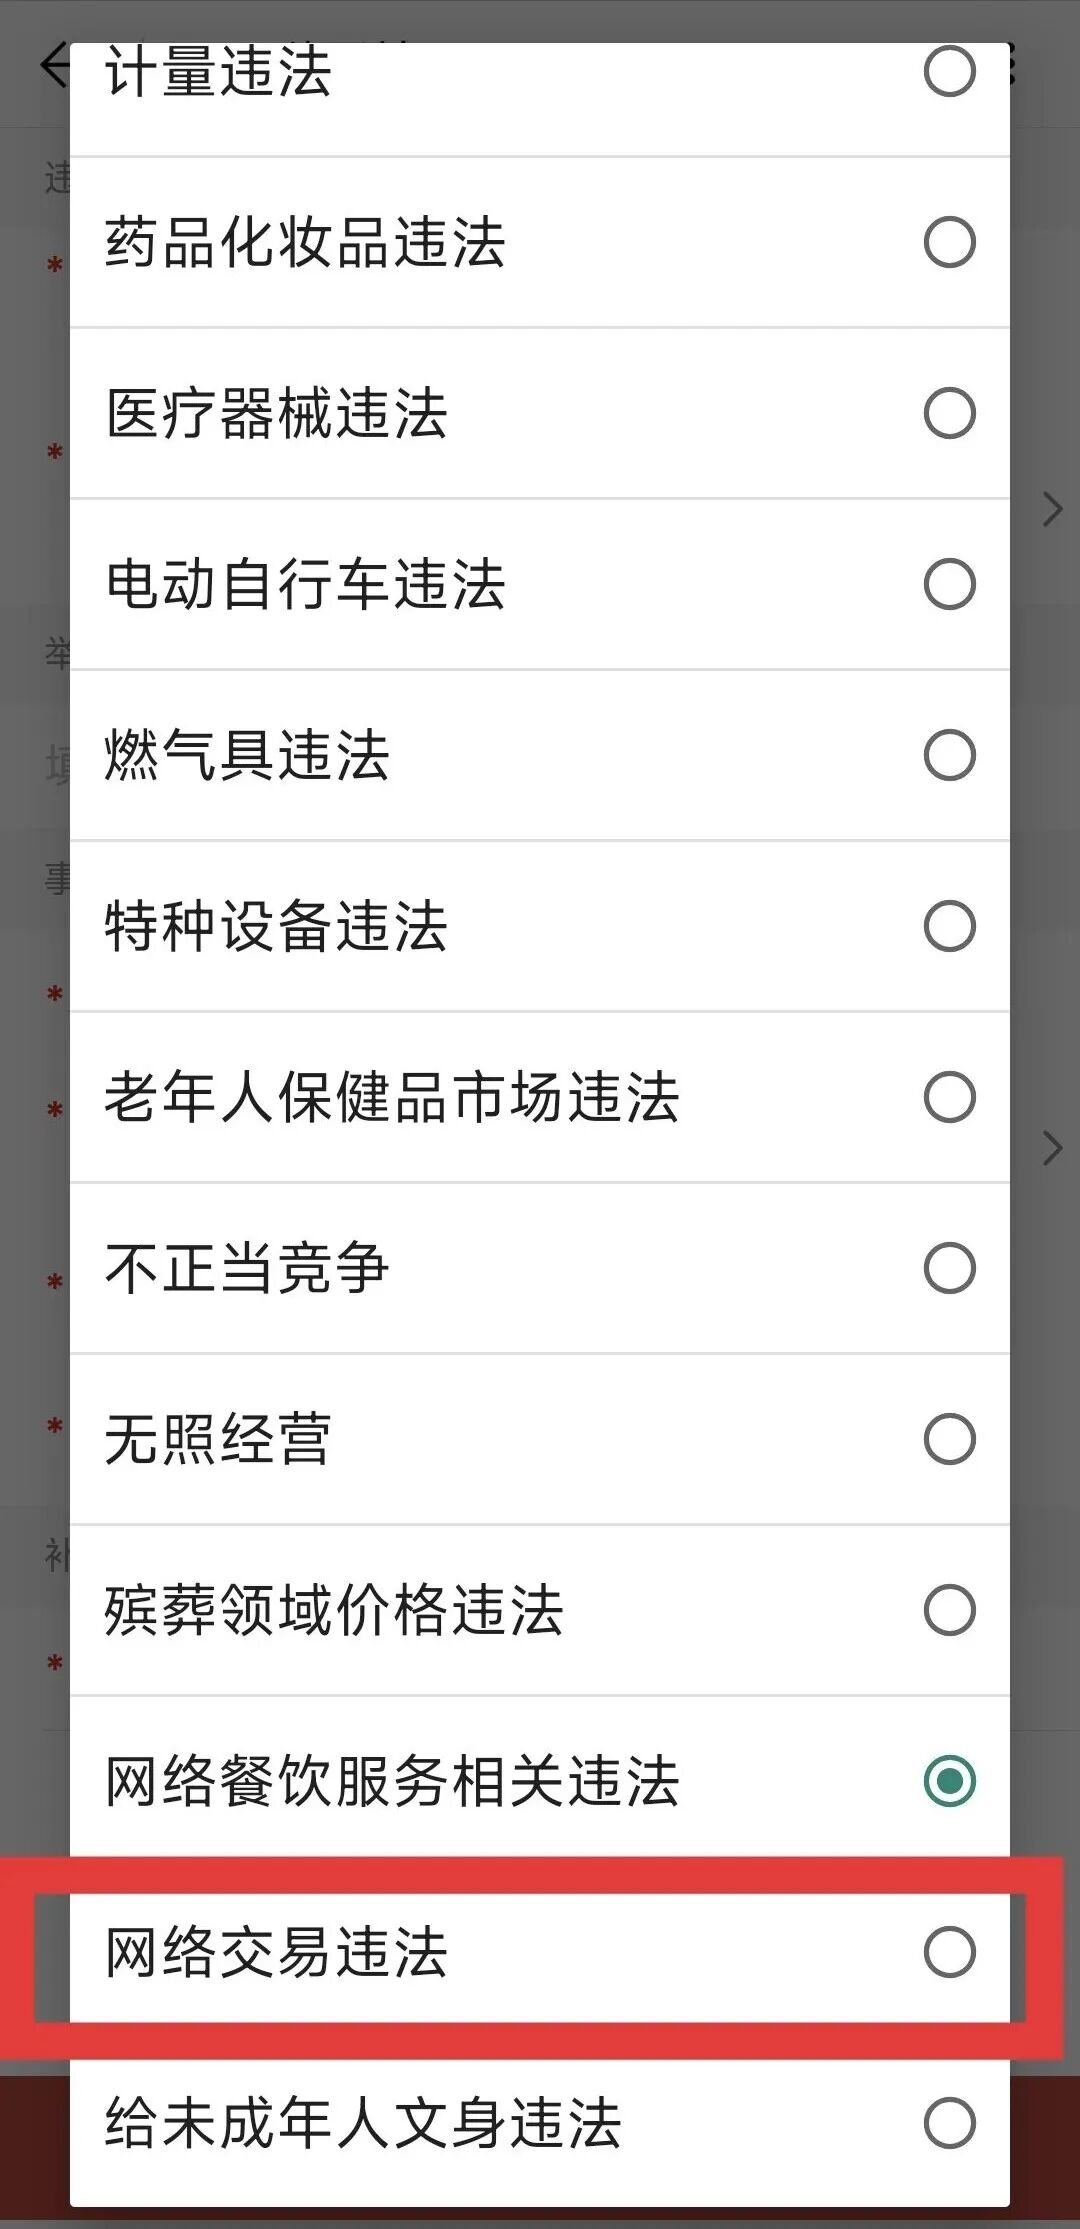Choose the 特种设备违法 radio button
Screen dimensions: 1080x2229
(x=949, y=926)
